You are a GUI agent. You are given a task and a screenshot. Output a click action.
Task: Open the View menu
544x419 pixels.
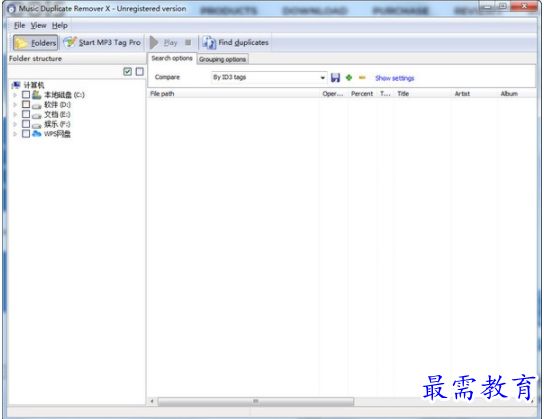click(38, 25)
